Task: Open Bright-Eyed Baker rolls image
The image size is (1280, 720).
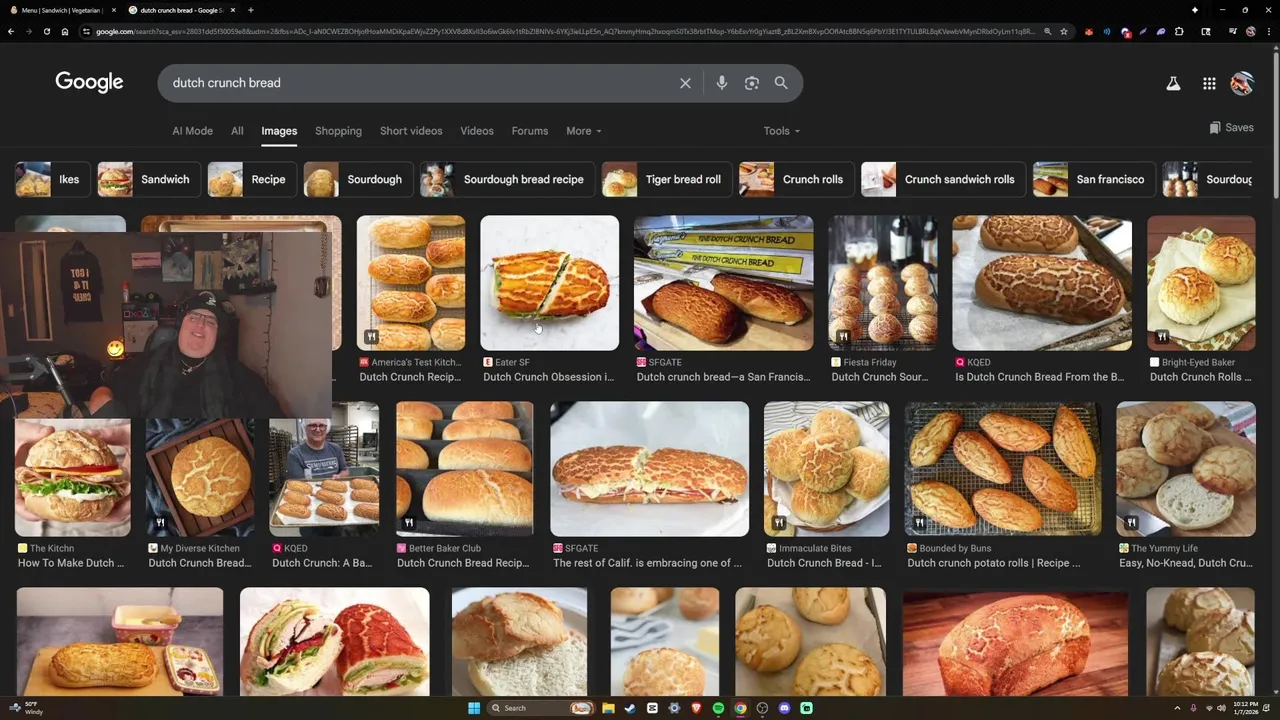Action: (x=1201, y=283)
